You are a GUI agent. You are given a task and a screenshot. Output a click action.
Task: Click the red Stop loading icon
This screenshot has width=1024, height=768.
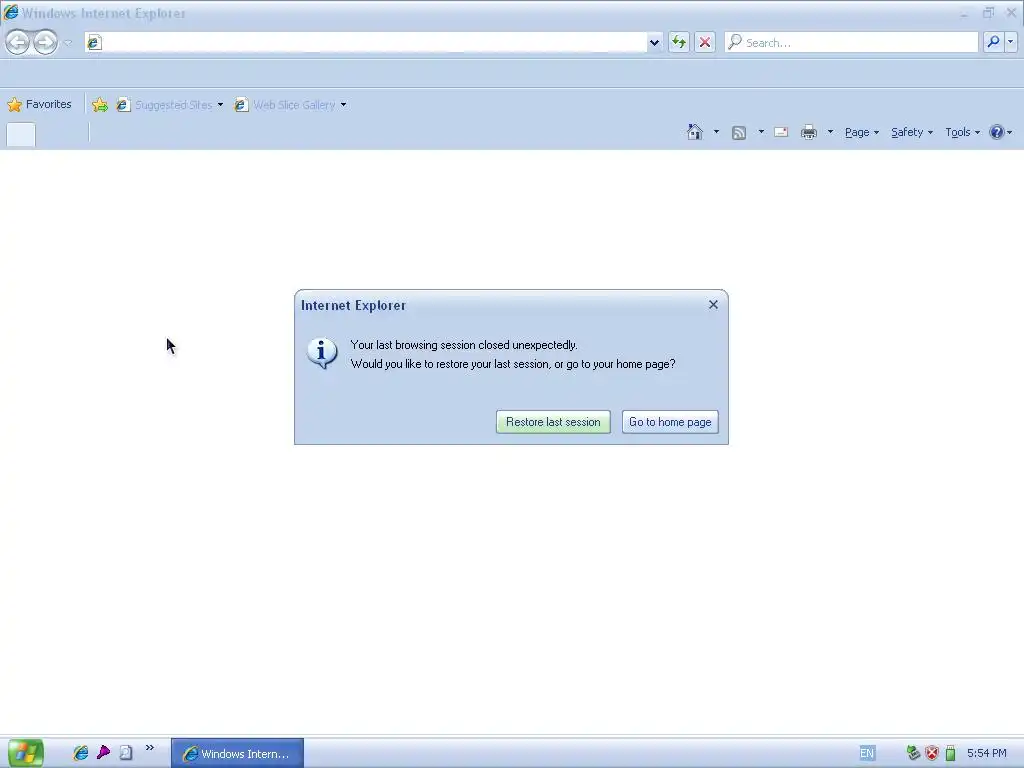[x=705, y=42]
